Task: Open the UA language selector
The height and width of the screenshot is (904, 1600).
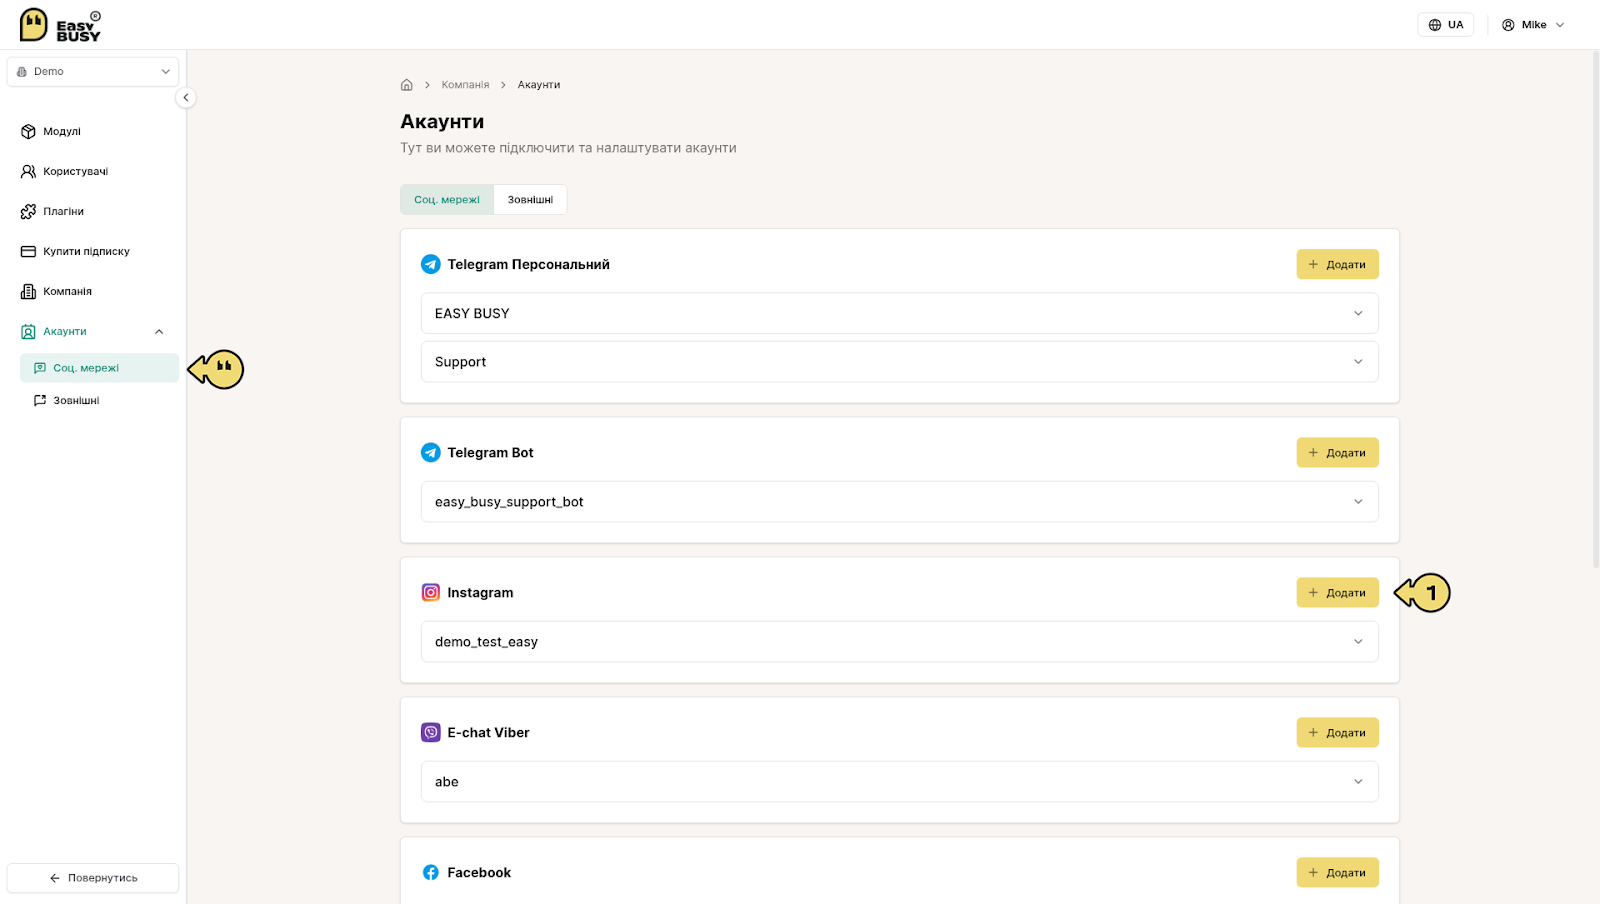Action: [x=1445, y=25]
